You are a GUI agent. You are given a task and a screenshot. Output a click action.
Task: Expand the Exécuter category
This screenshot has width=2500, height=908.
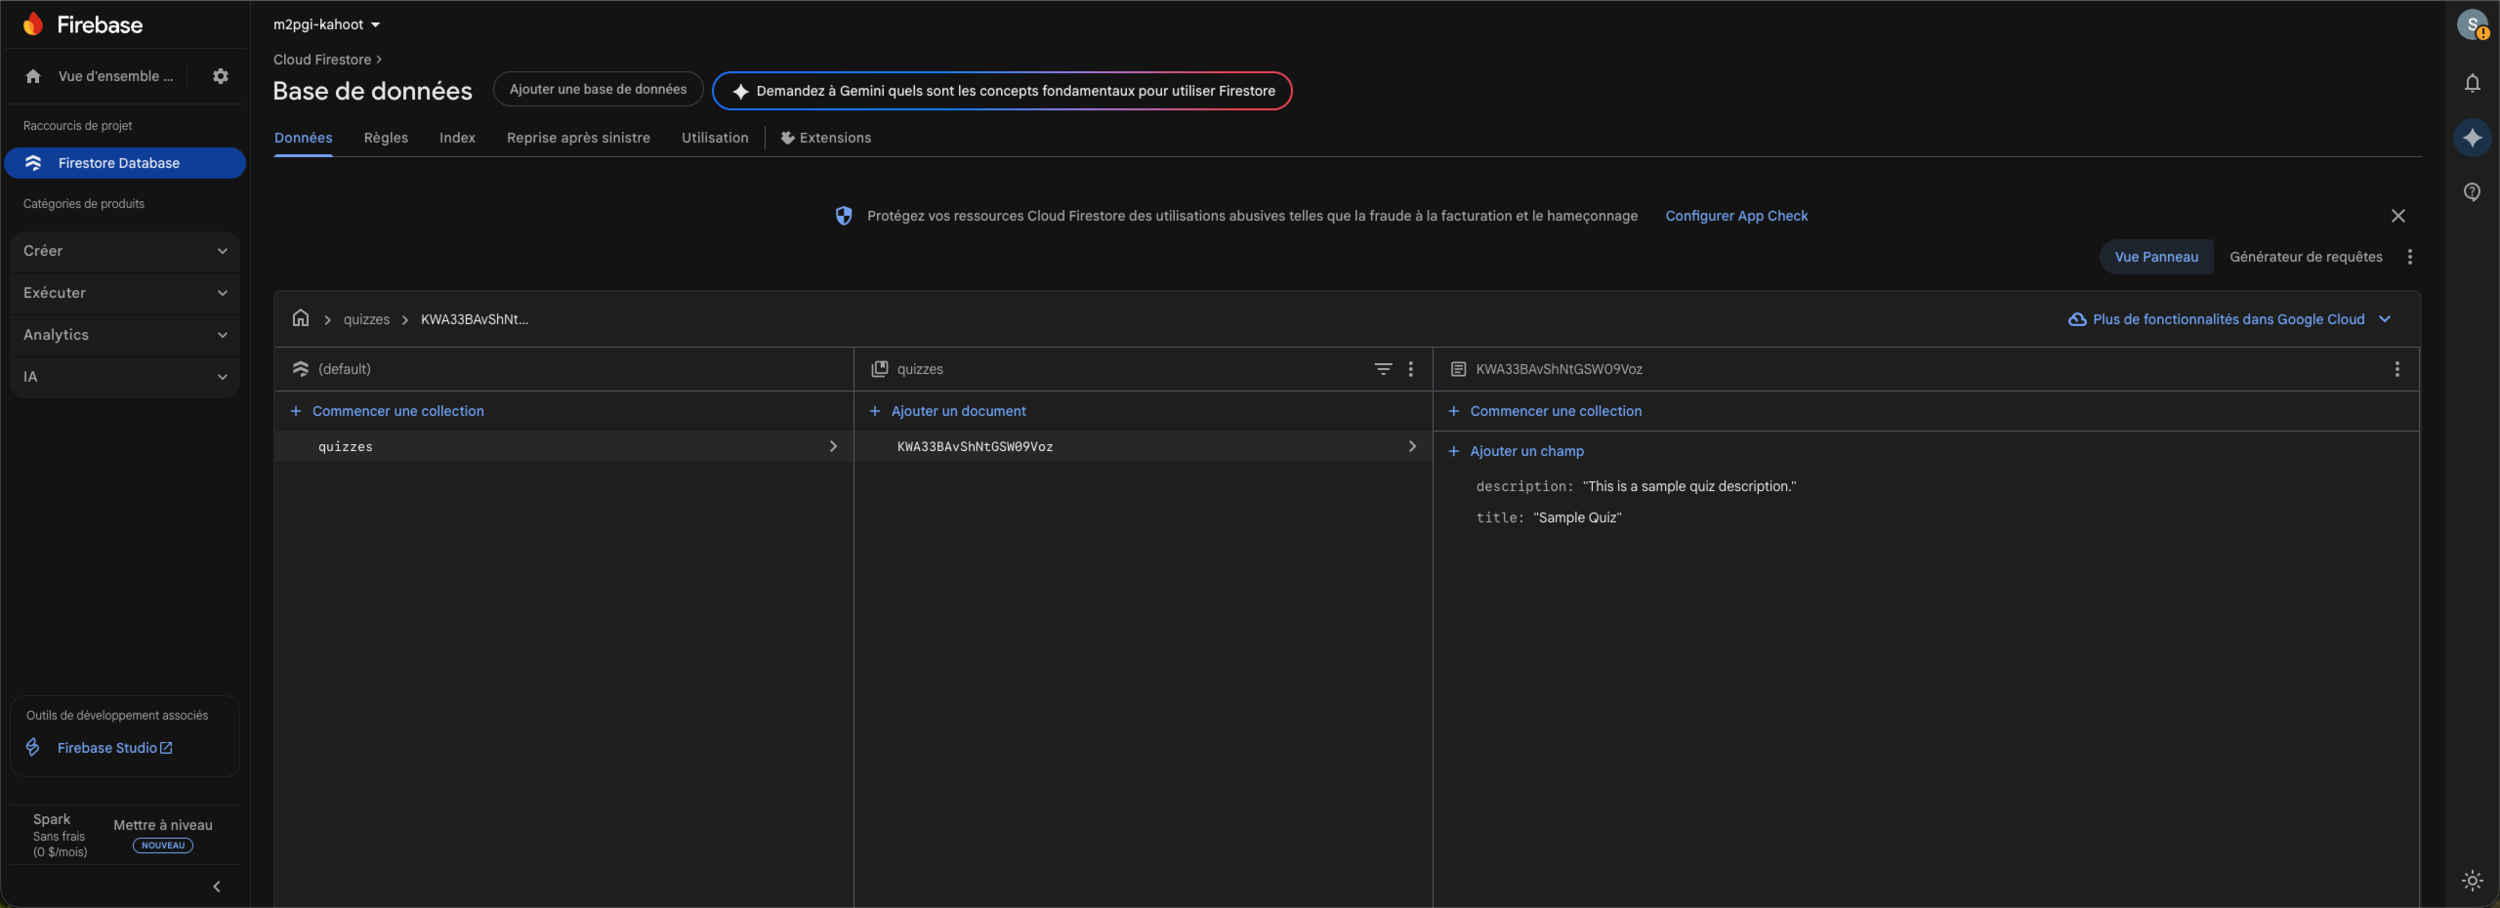pyautogui.click(x=125, y=293)
